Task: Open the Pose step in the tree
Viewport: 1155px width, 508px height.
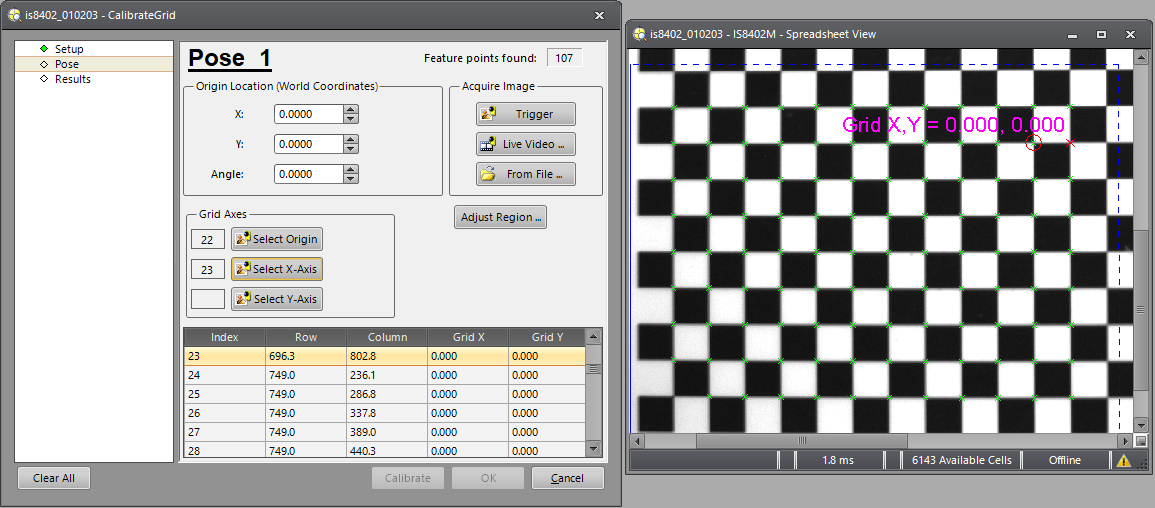Action: tap(66, 64)
